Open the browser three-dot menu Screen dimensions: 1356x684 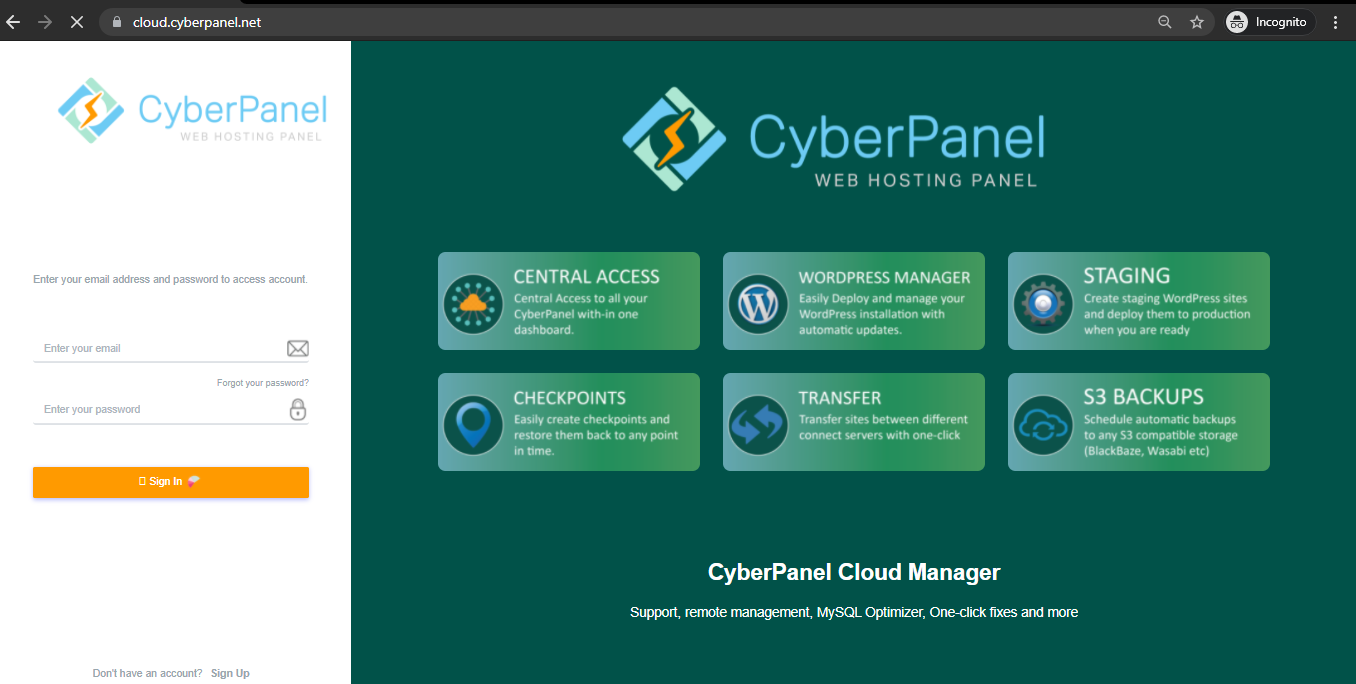1336,21
